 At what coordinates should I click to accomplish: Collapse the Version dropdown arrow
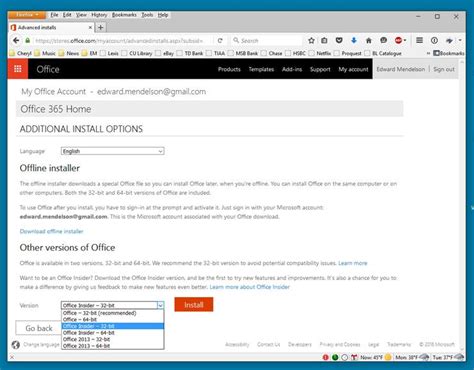point(160,305)
